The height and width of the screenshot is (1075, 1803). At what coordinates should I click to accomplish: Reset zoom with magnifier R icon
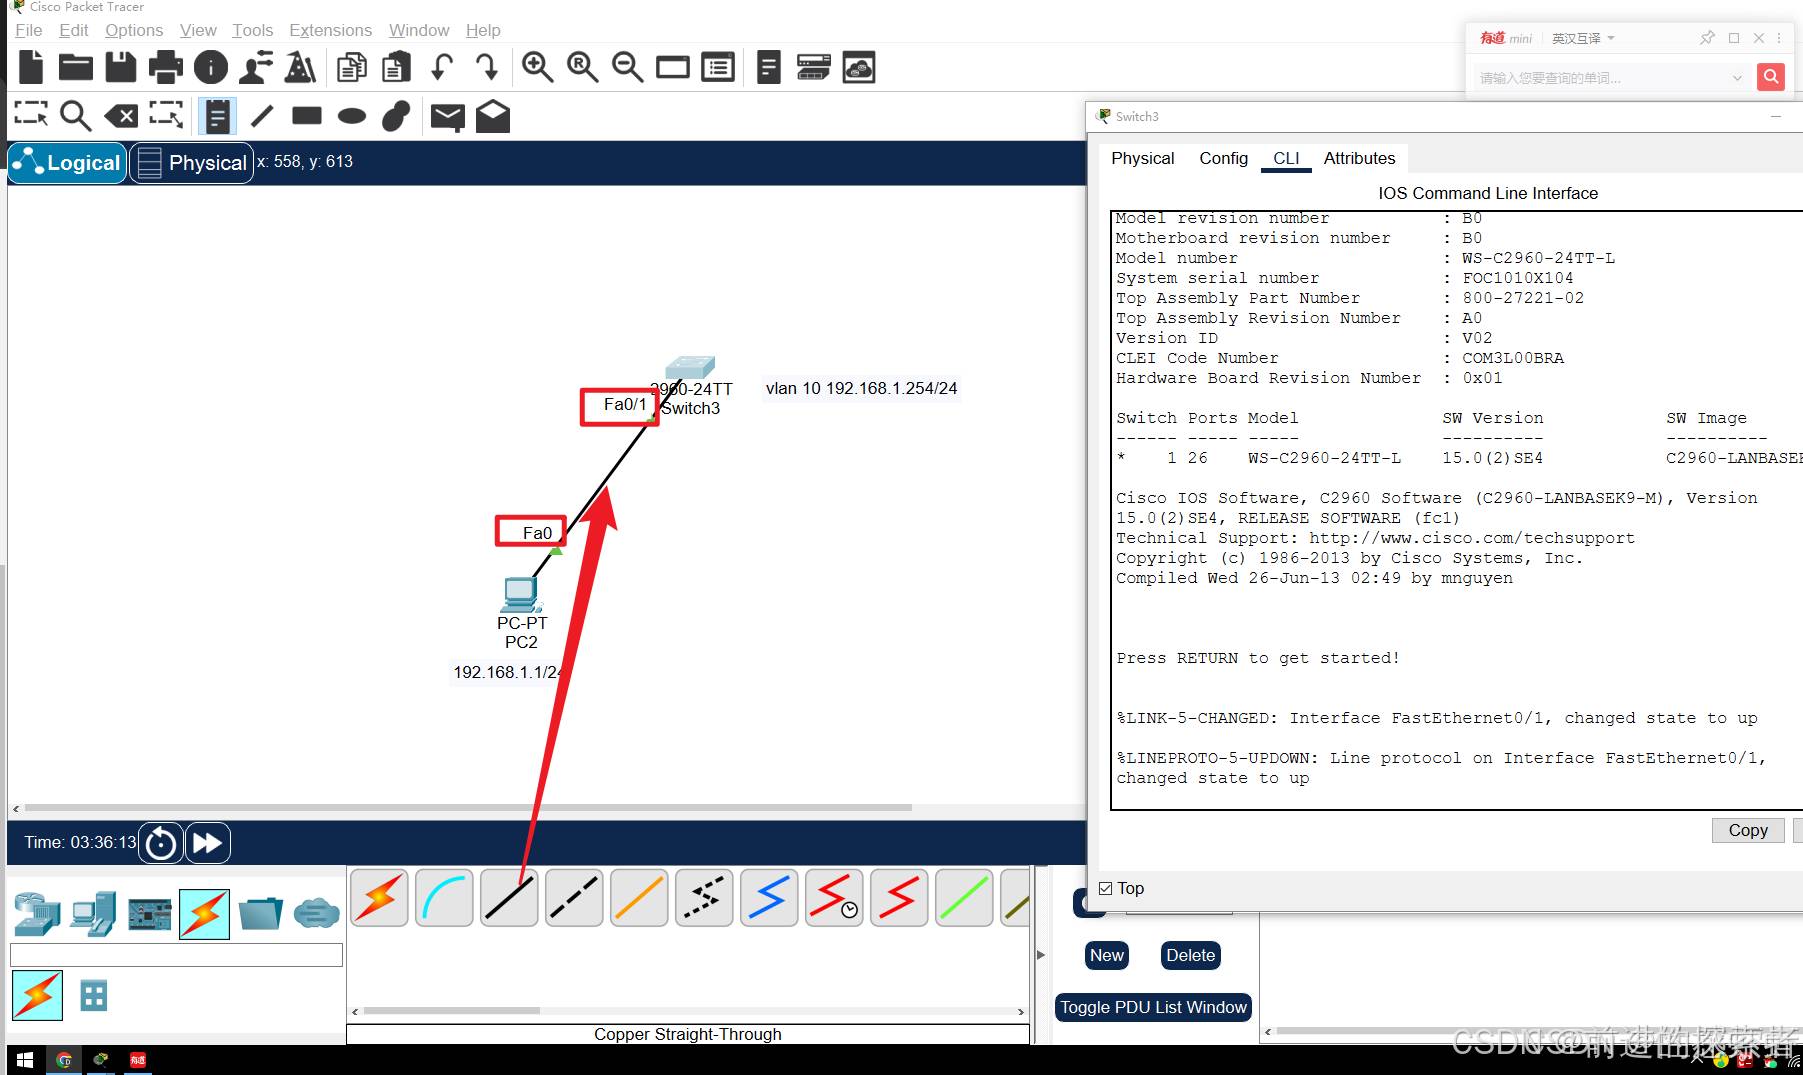click(x=583, y=67)
